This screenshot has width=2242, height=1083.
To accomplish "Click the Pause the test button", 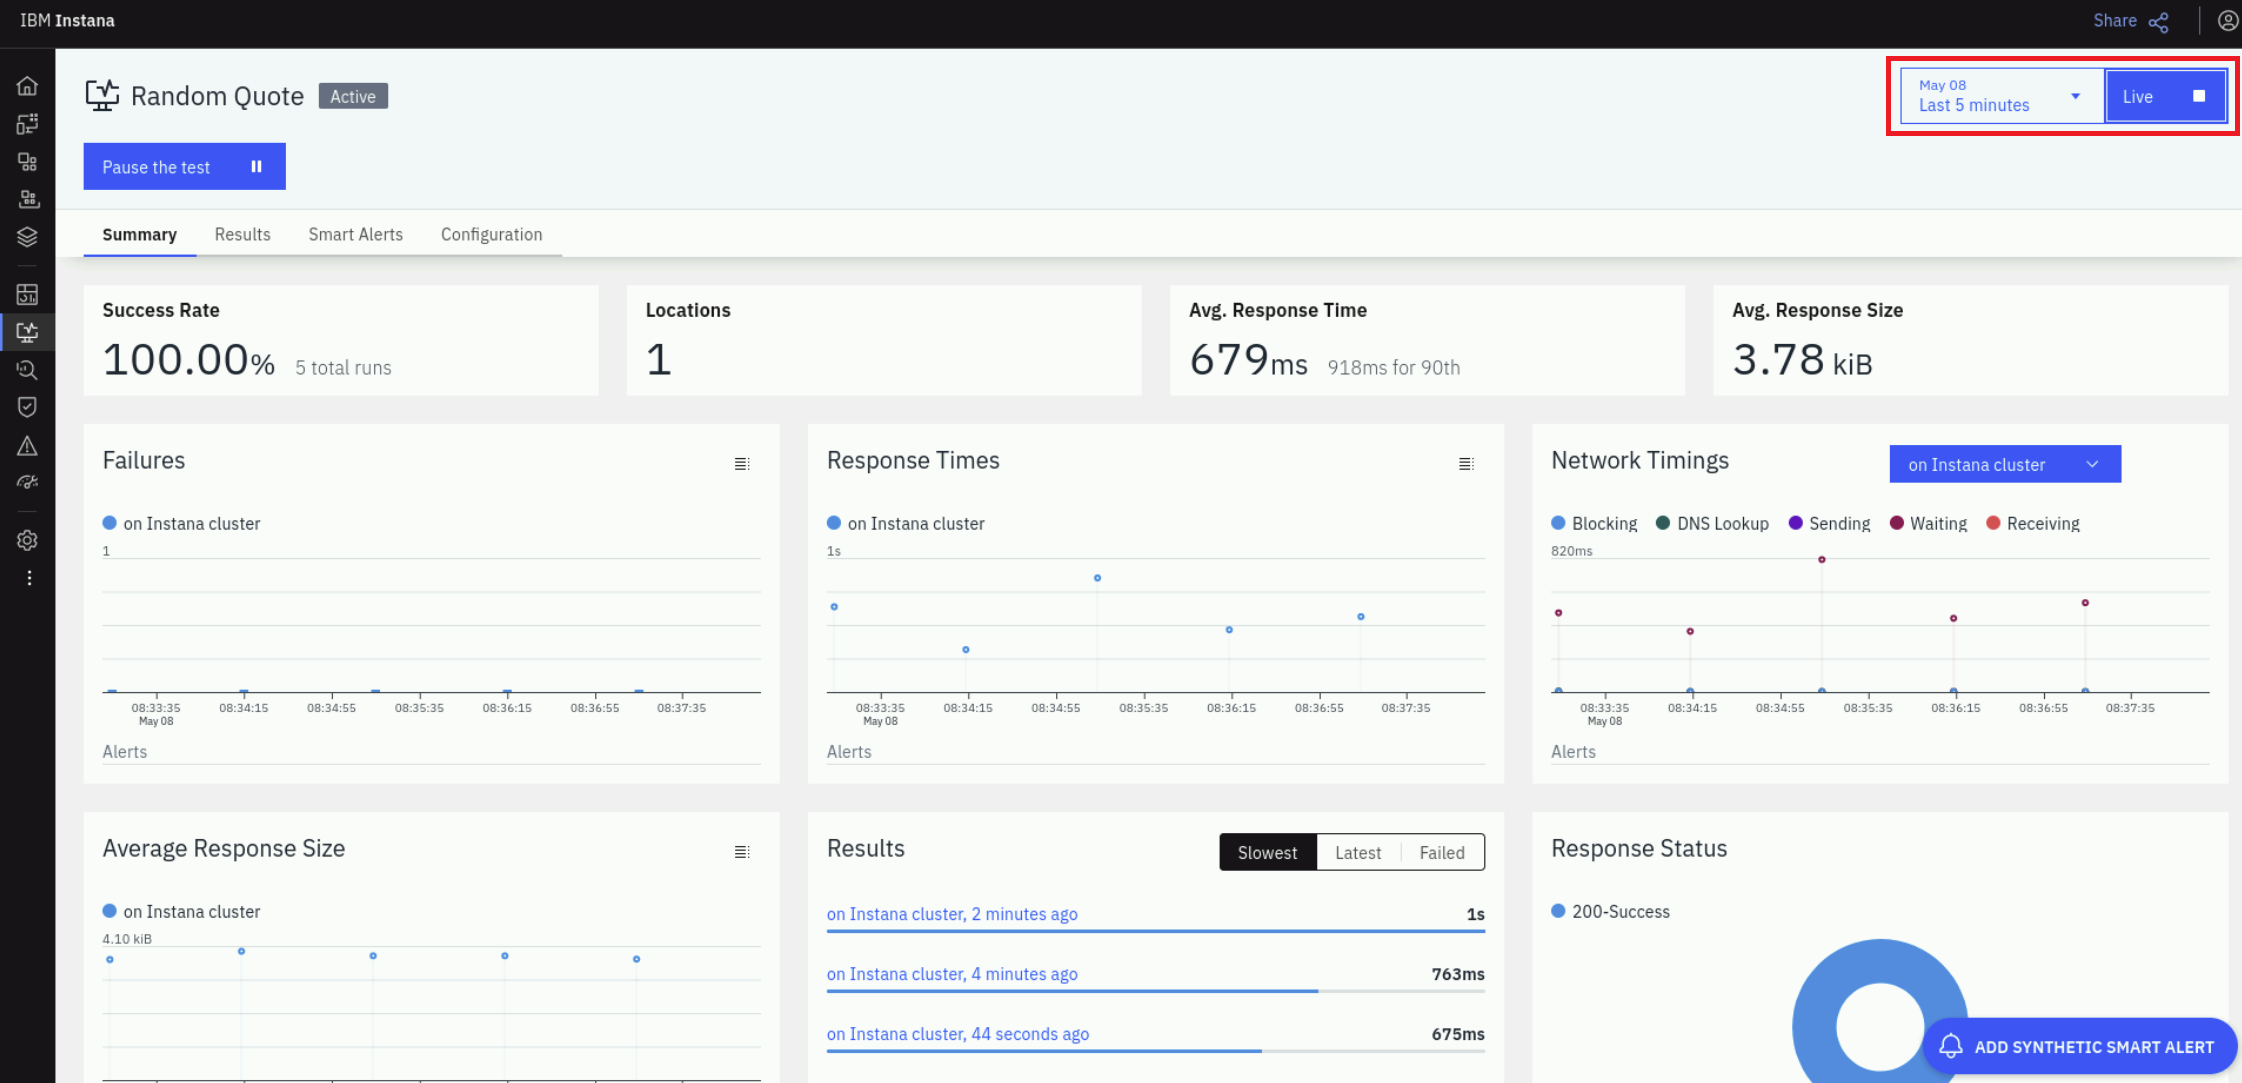I will tap(184, 166).
